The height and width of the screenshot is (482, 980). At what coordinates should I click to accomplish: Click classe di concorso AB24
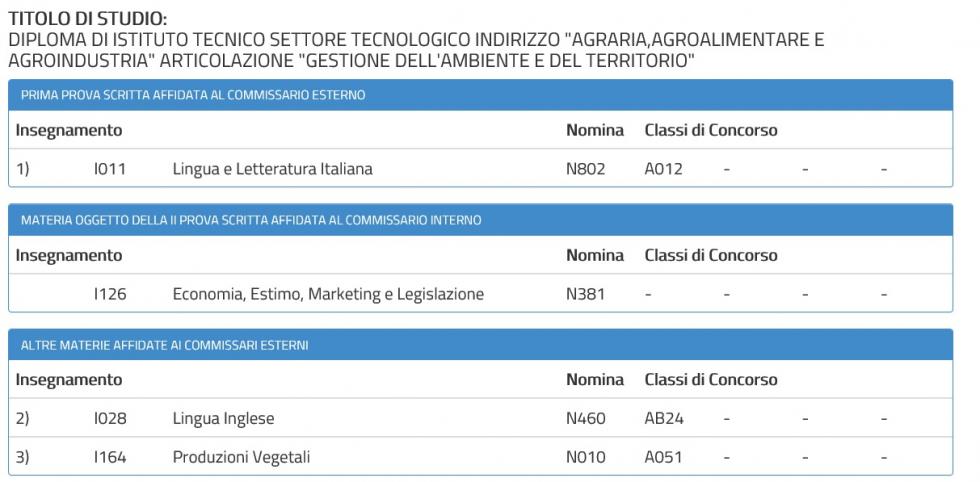(x=664, y=418)
